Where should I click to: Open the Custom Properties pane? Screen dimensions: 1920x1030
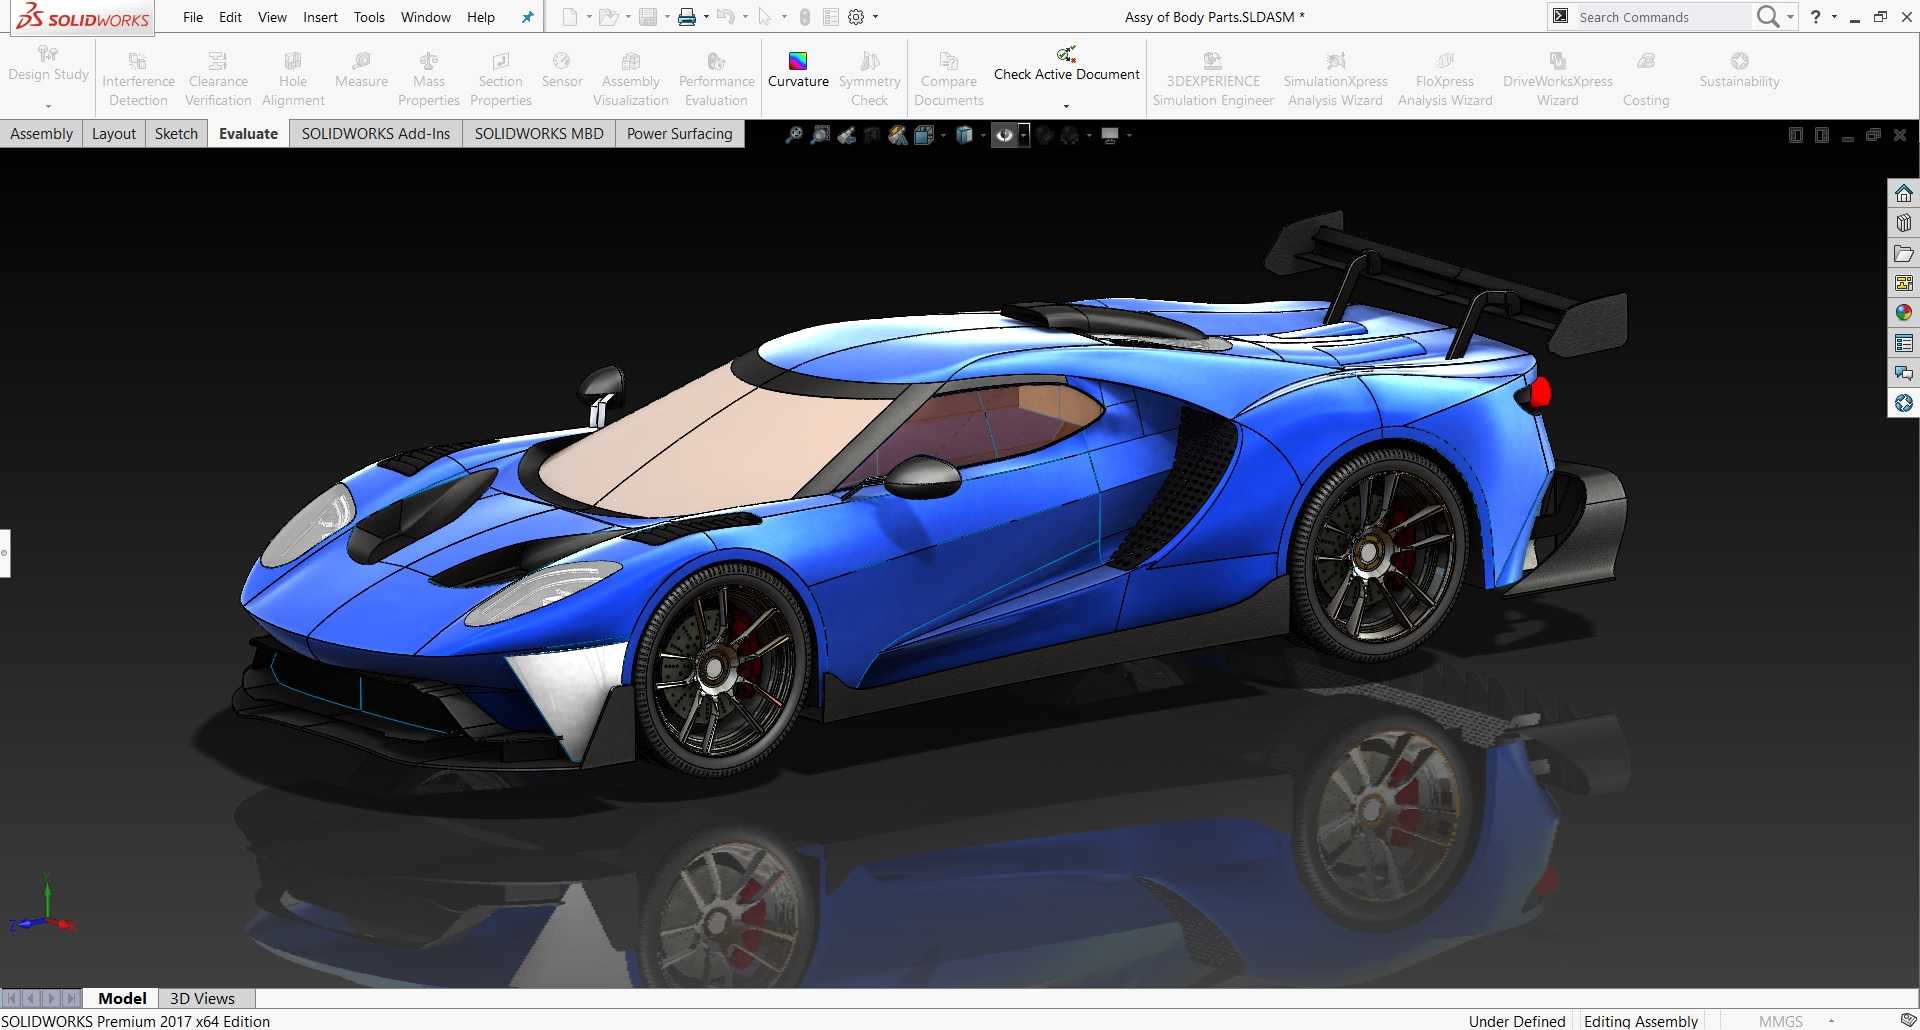tap(1903, 343)
